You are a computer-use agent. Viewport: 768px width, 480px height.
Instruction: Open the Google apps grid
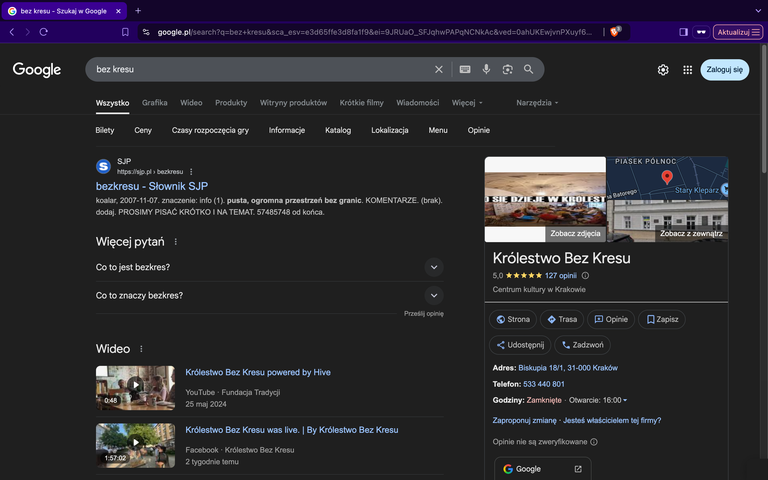pos(687,70)
